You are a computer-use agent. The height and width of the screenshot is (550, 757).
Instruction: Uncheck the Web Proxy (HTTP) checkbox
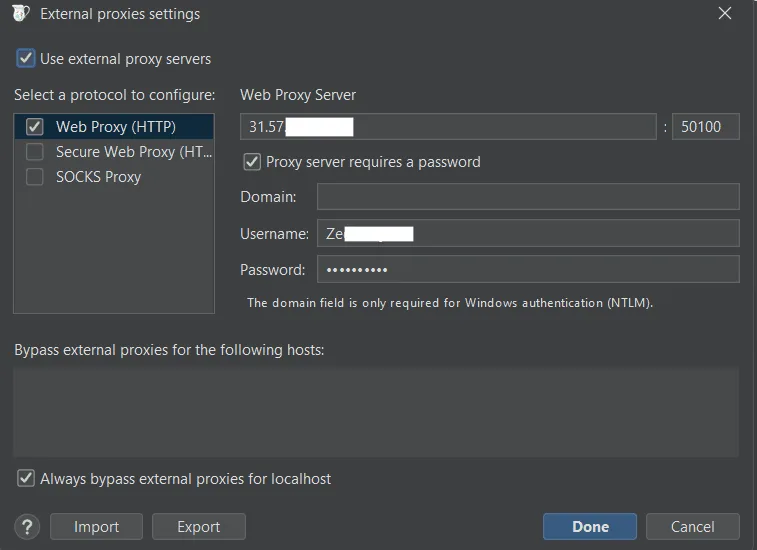[34, 127]
